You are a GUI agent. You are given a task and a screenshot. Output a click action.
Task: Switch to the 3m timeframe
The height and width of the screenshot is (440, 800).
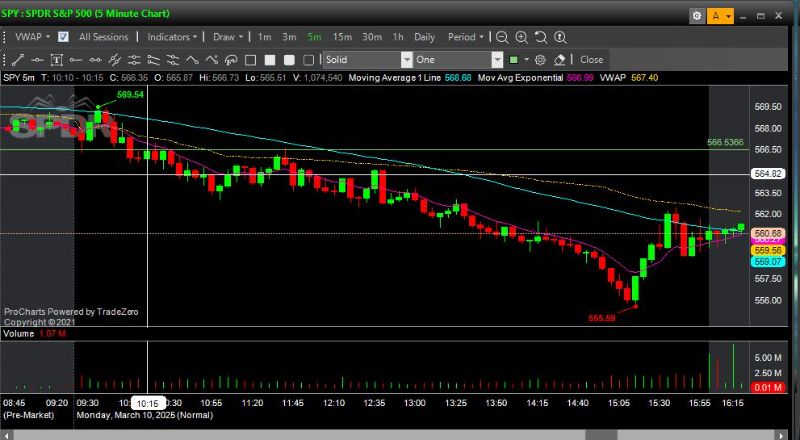(289, 37)
